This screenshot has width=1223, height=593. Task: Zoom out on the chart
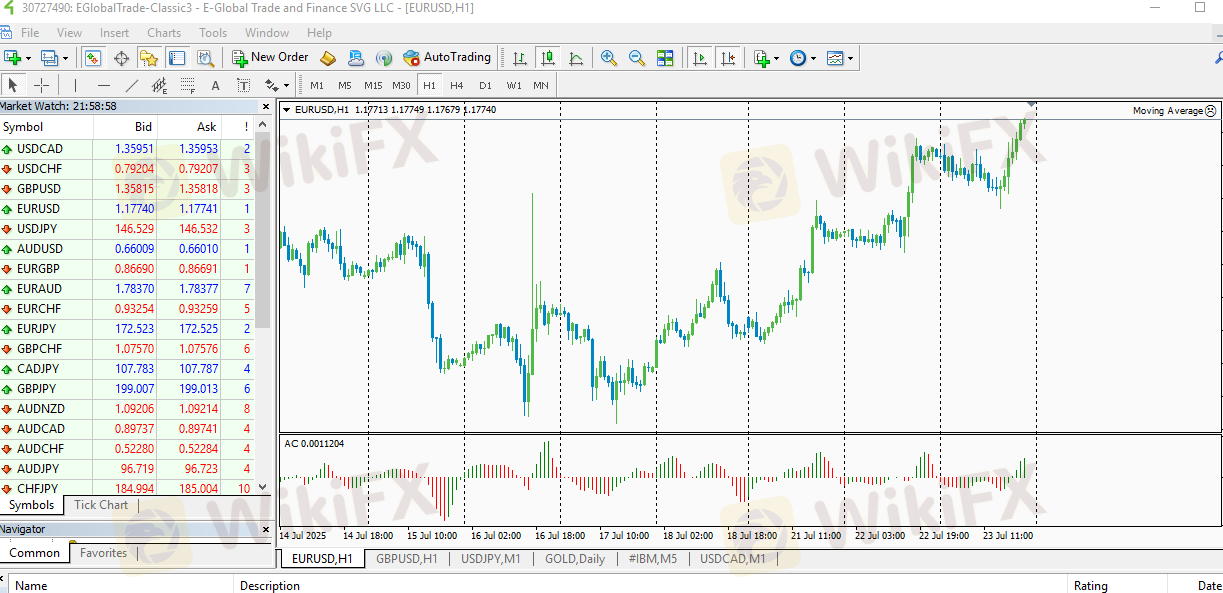tap(636, 58)
